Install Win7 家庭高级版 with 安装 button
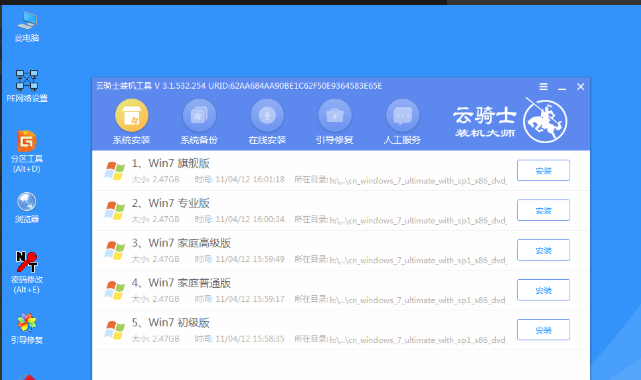Image resolution: width=641 pixels, height=380 pixels. click(x=543, y=250)
